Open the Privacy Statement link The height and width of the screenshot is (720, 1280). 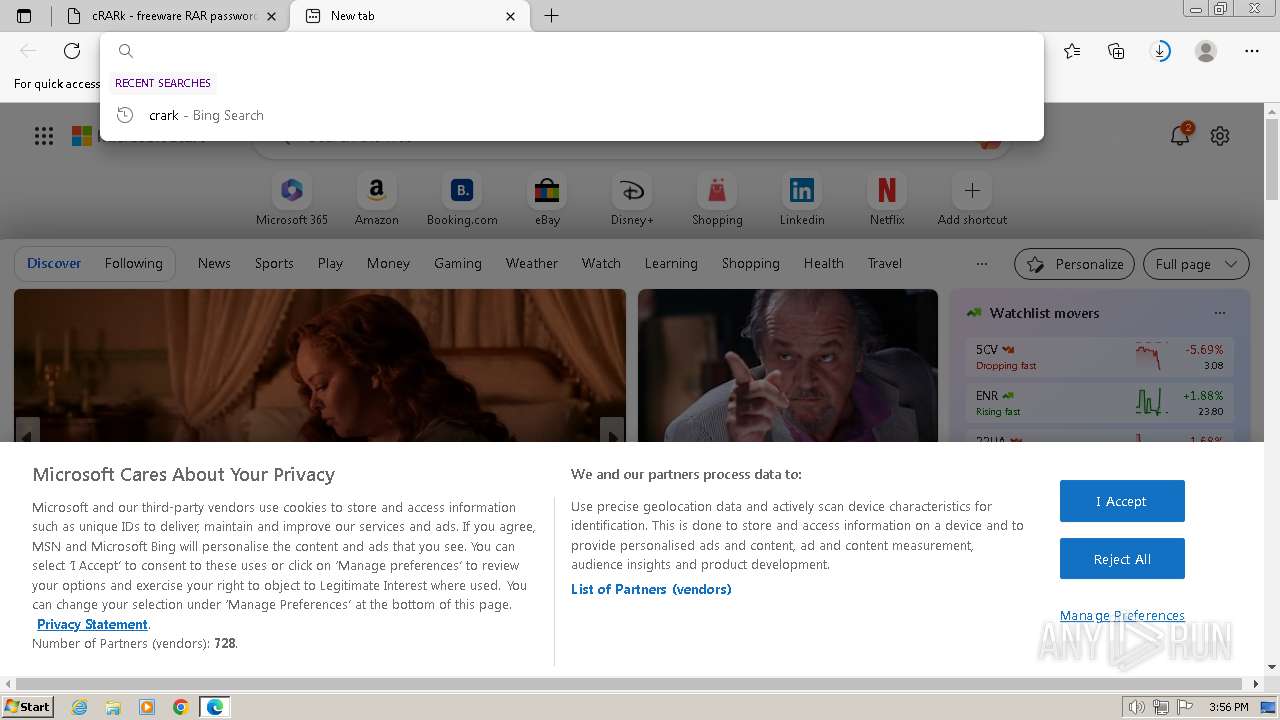pyautogui.click(x=92, y=624)
